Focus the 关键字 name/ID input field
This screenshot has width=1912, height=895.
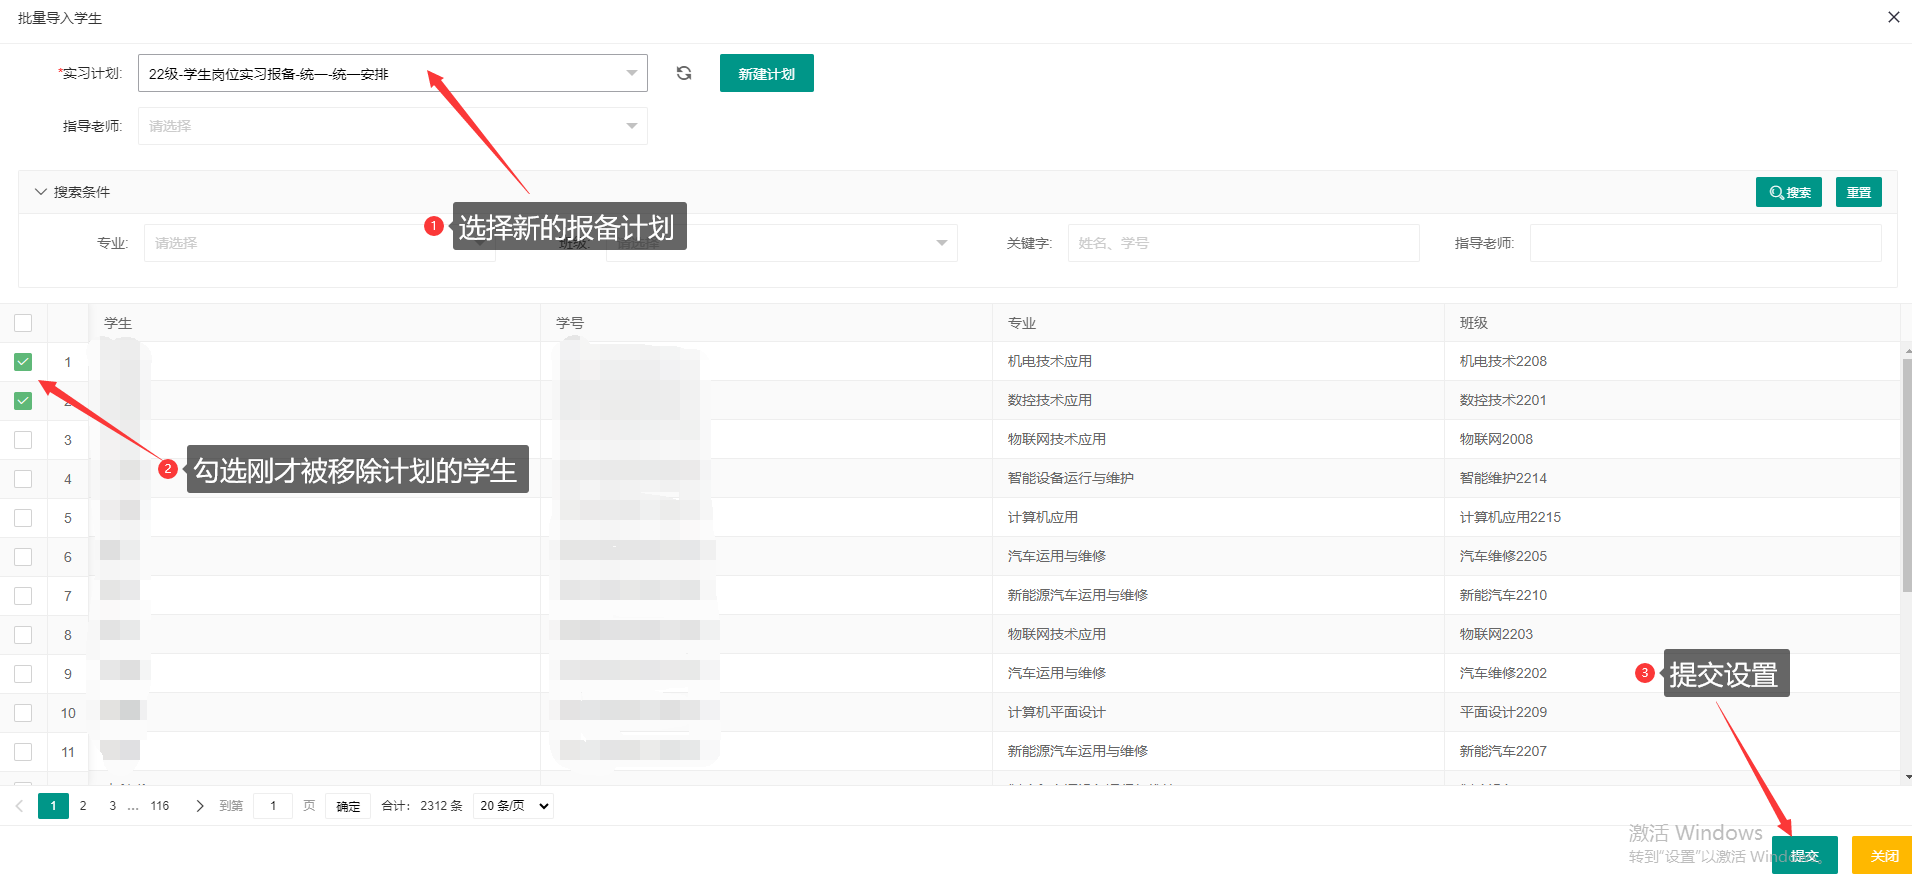click(1243, 243)
